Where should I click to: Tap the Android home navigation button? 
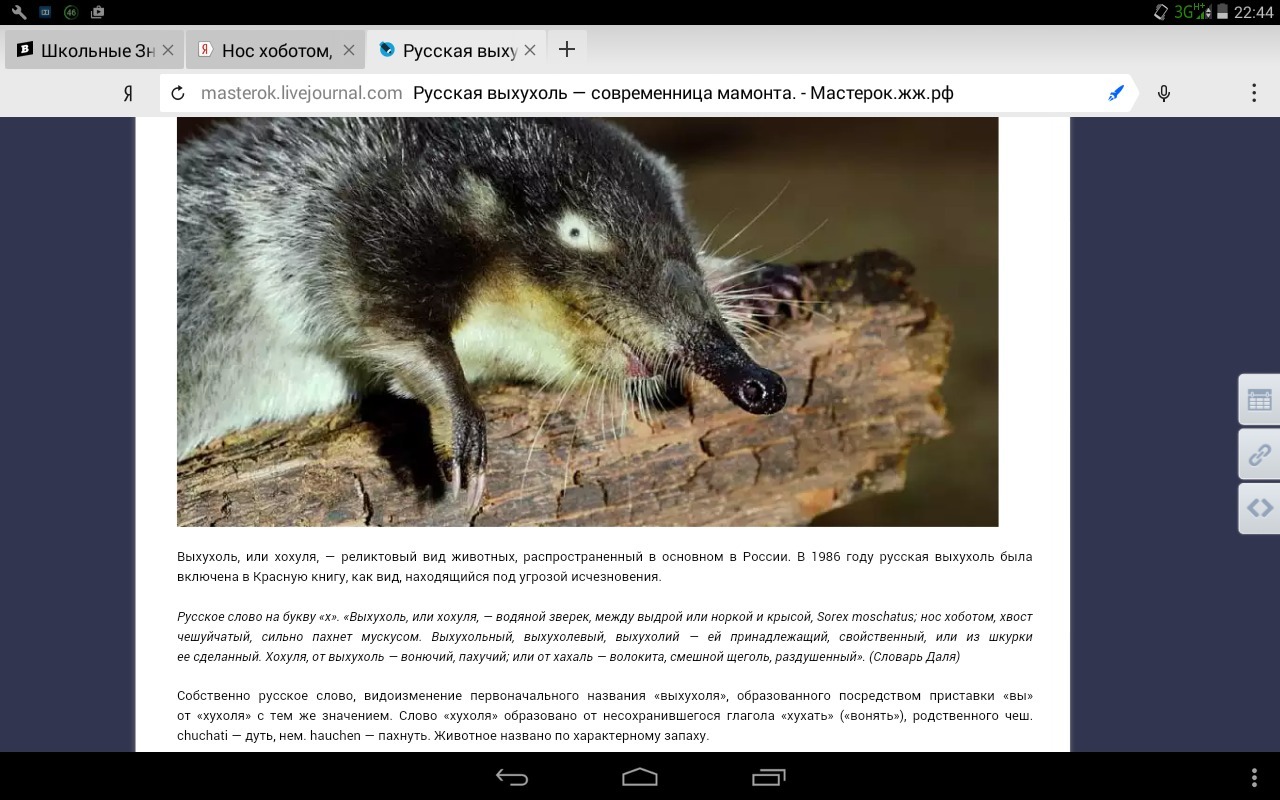coord(640,777)
